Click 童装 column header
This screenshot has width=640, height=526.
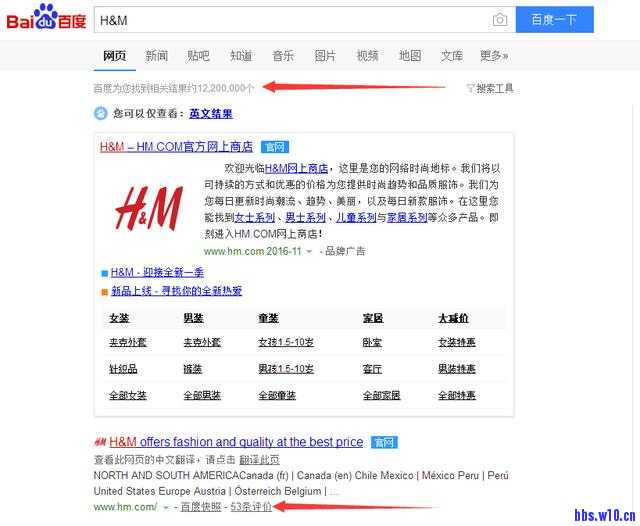click(269, 318)
